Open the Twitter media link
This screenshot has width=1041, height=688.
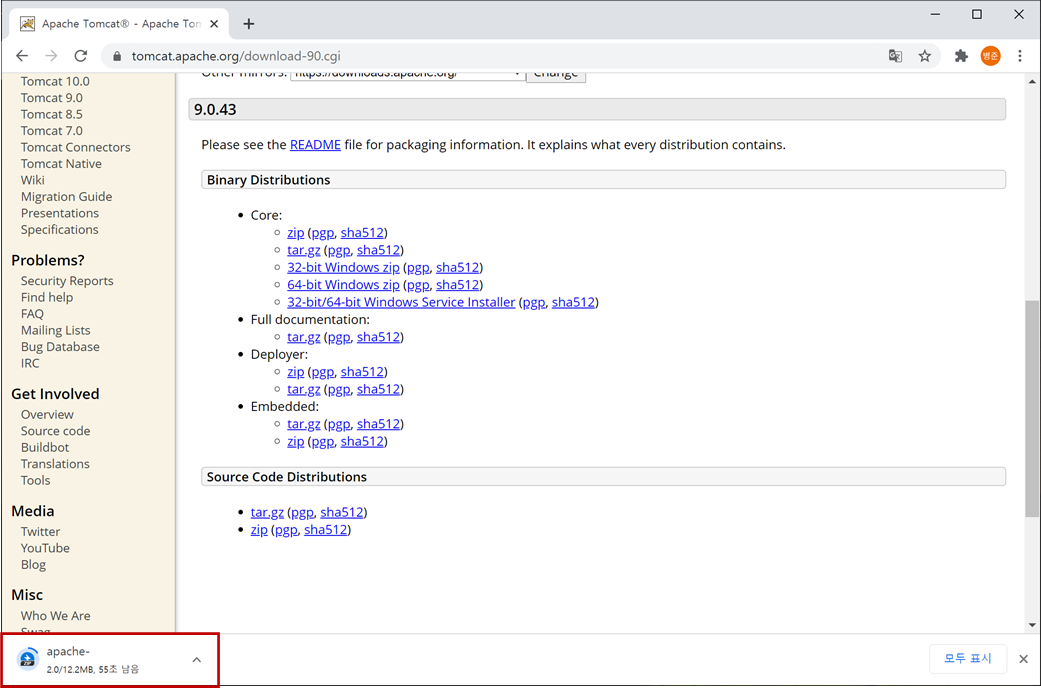click(x=40, y=531)
